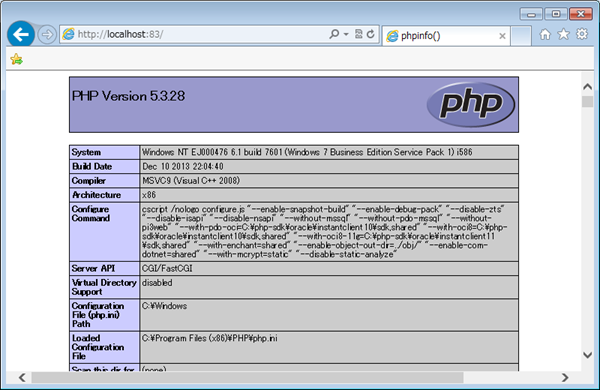Close the phpinfo() tab
The width and height of the screenshot is (600, 390).
click(x=502, y=36)
